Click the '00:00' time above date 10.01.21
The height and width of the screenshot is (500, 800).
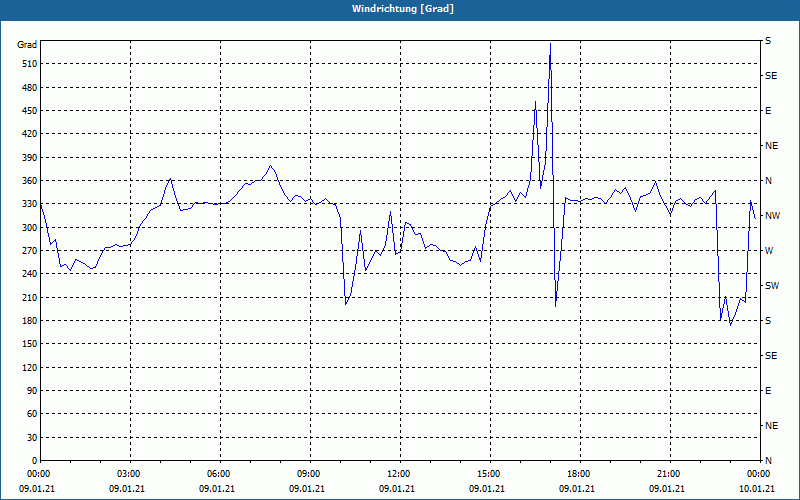pyautogui.click(x=758, y=473)
